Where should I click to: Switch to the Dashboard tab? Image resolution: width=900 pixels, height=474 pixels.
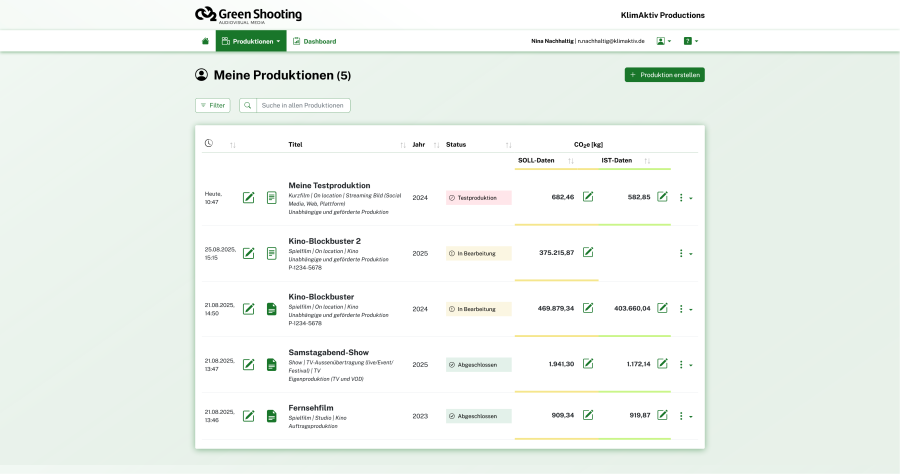[314, 41]
